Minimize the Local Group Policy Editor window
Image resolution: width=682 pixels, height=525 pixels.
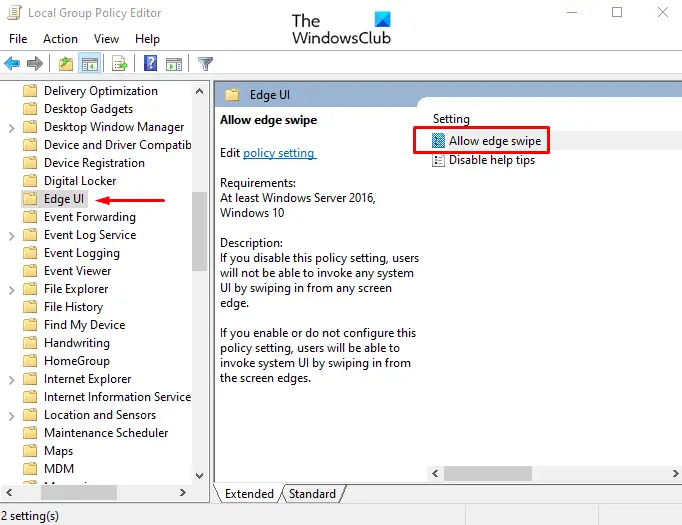tap(572, 12)
